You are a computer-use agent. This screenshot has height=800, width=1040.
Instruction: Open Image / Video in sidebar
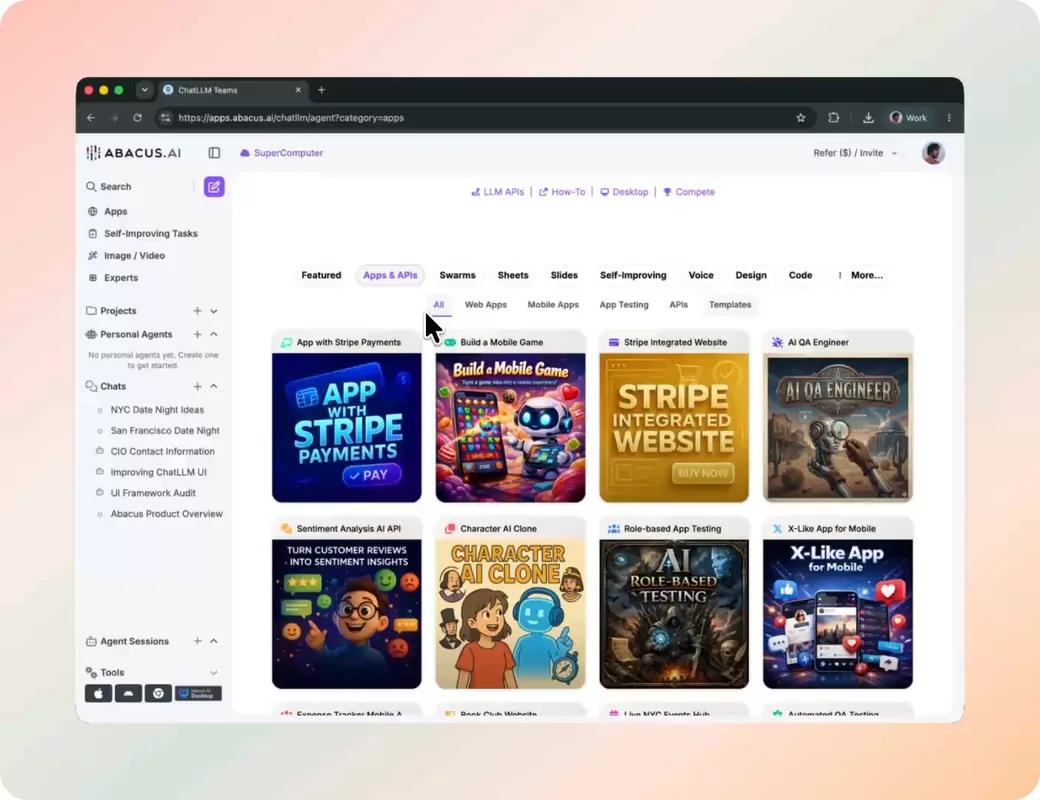click(134, 255)
